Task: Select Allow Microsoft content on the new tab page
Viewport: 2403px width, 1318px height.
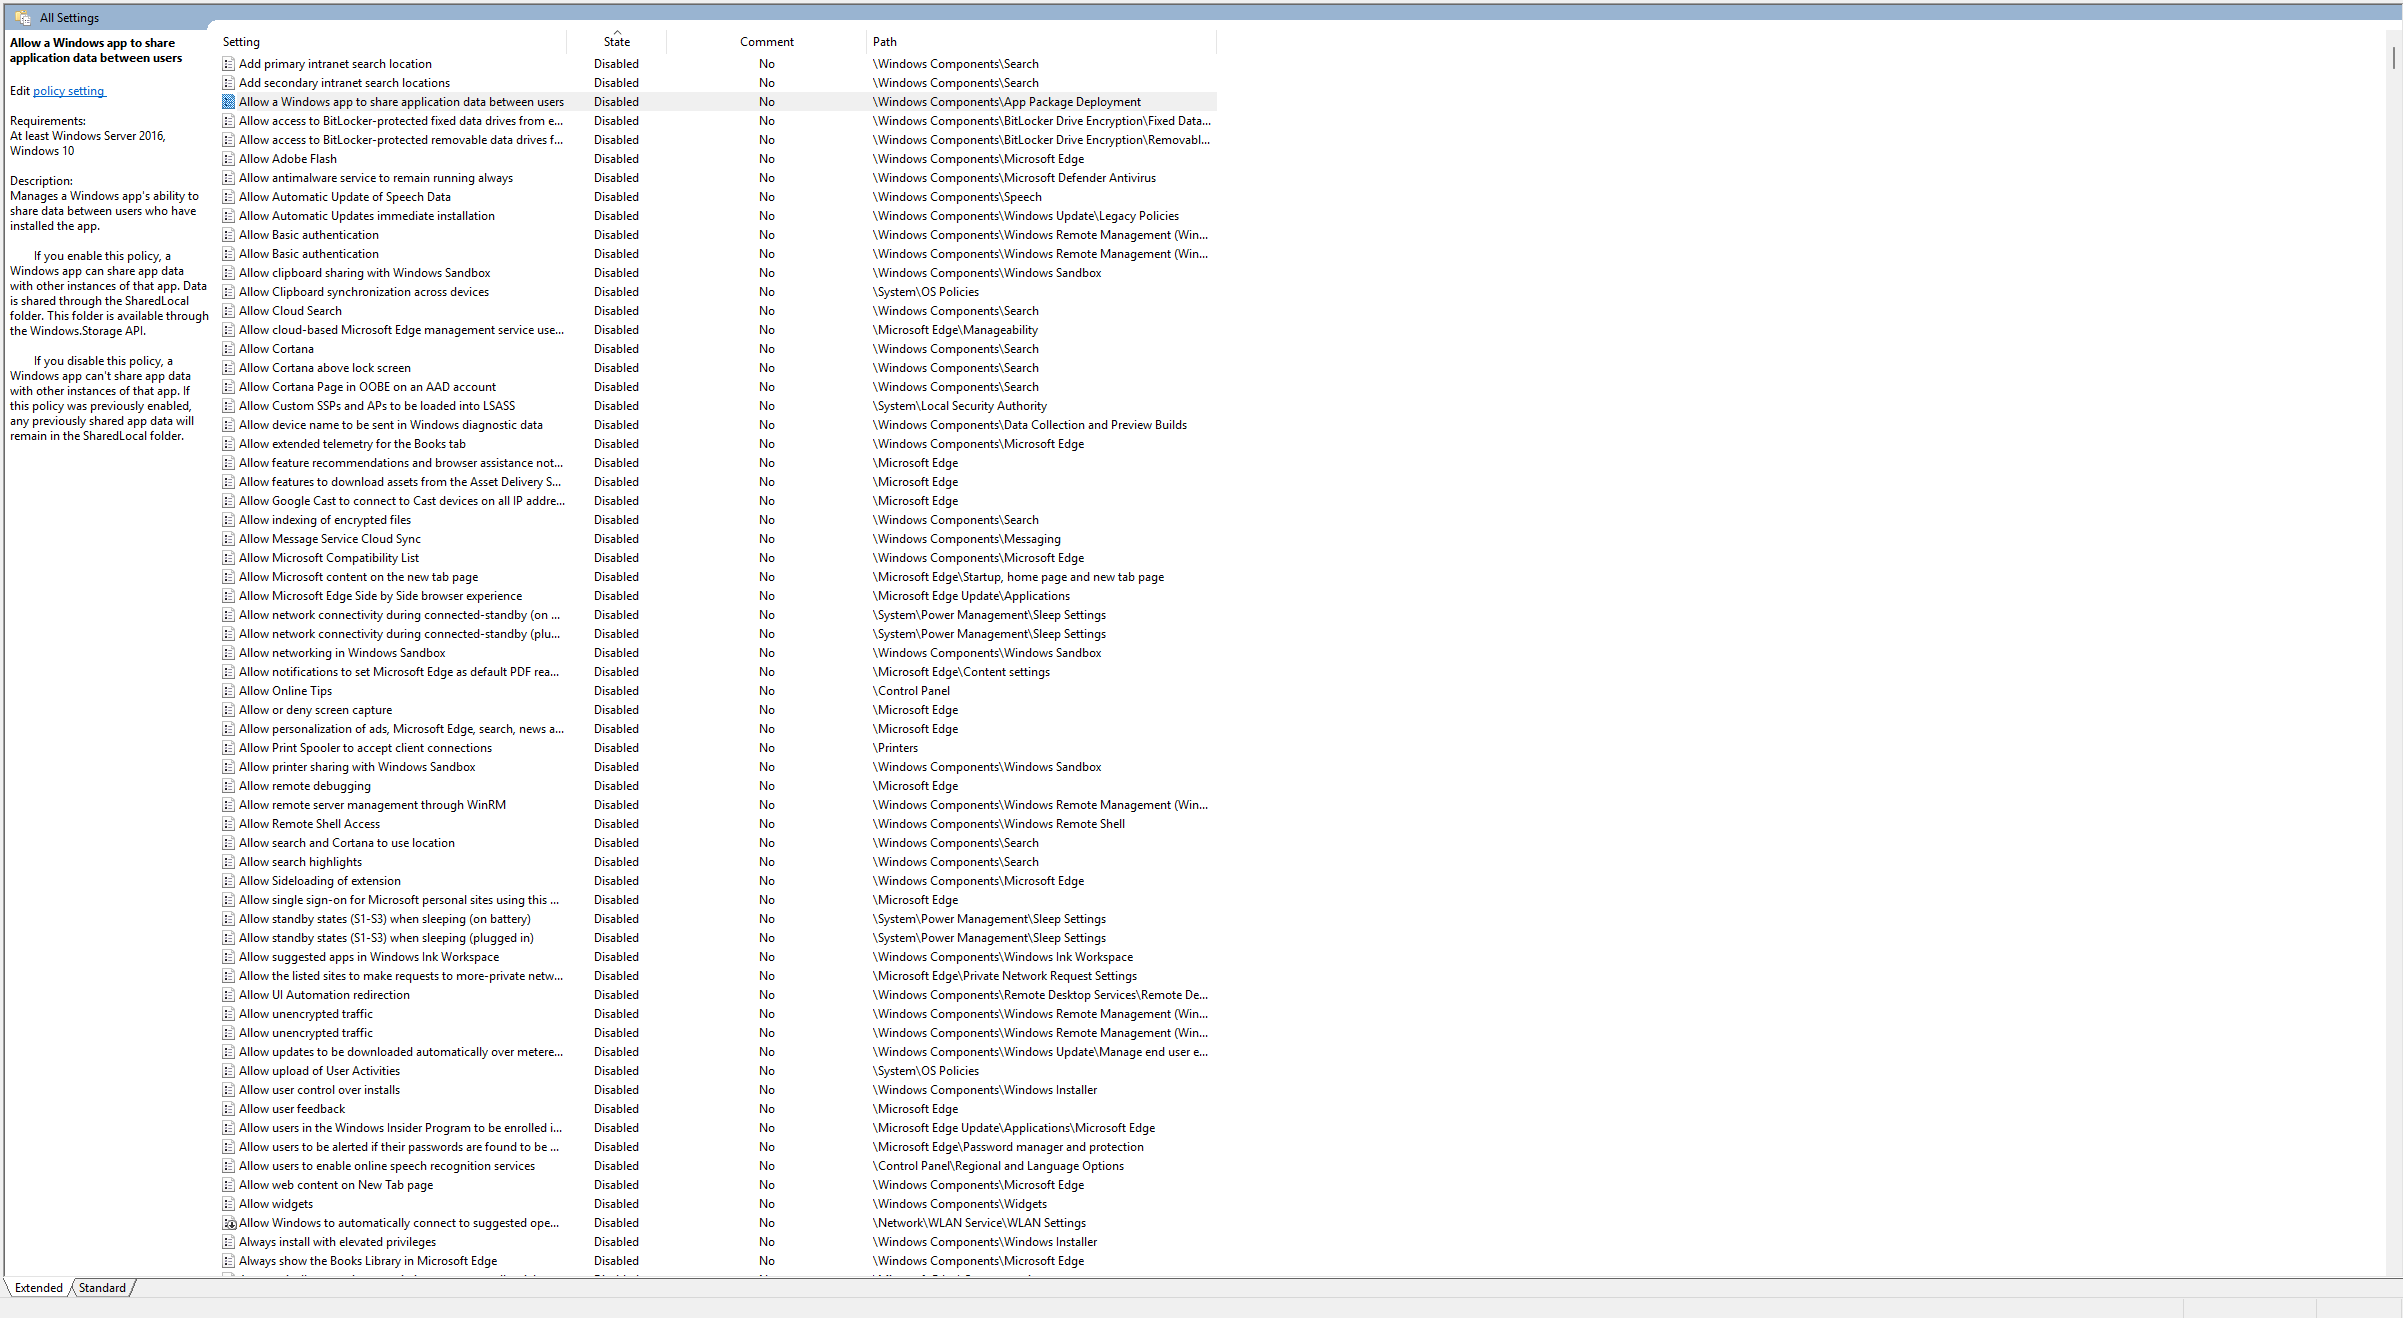Action: click(359, 577)
